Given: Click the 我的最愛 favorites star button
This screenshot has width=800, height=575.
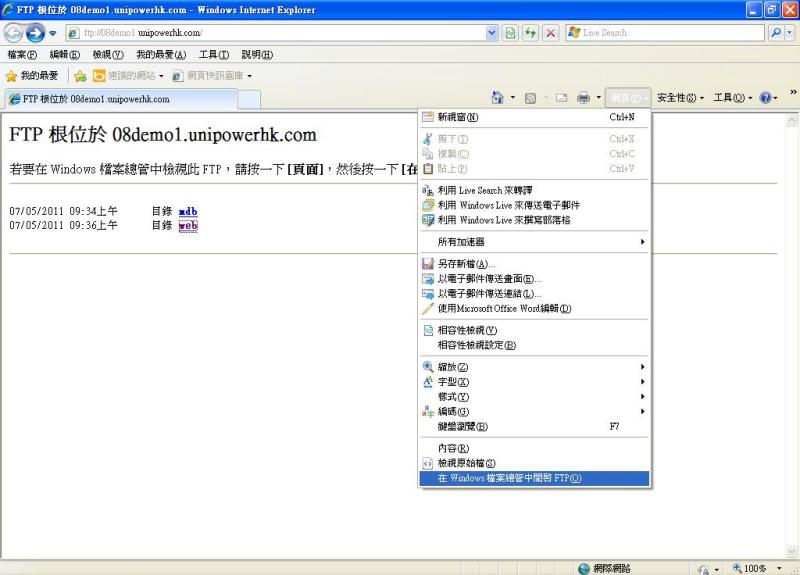Looking at the screenshot, I should click(x=32, y=76).
